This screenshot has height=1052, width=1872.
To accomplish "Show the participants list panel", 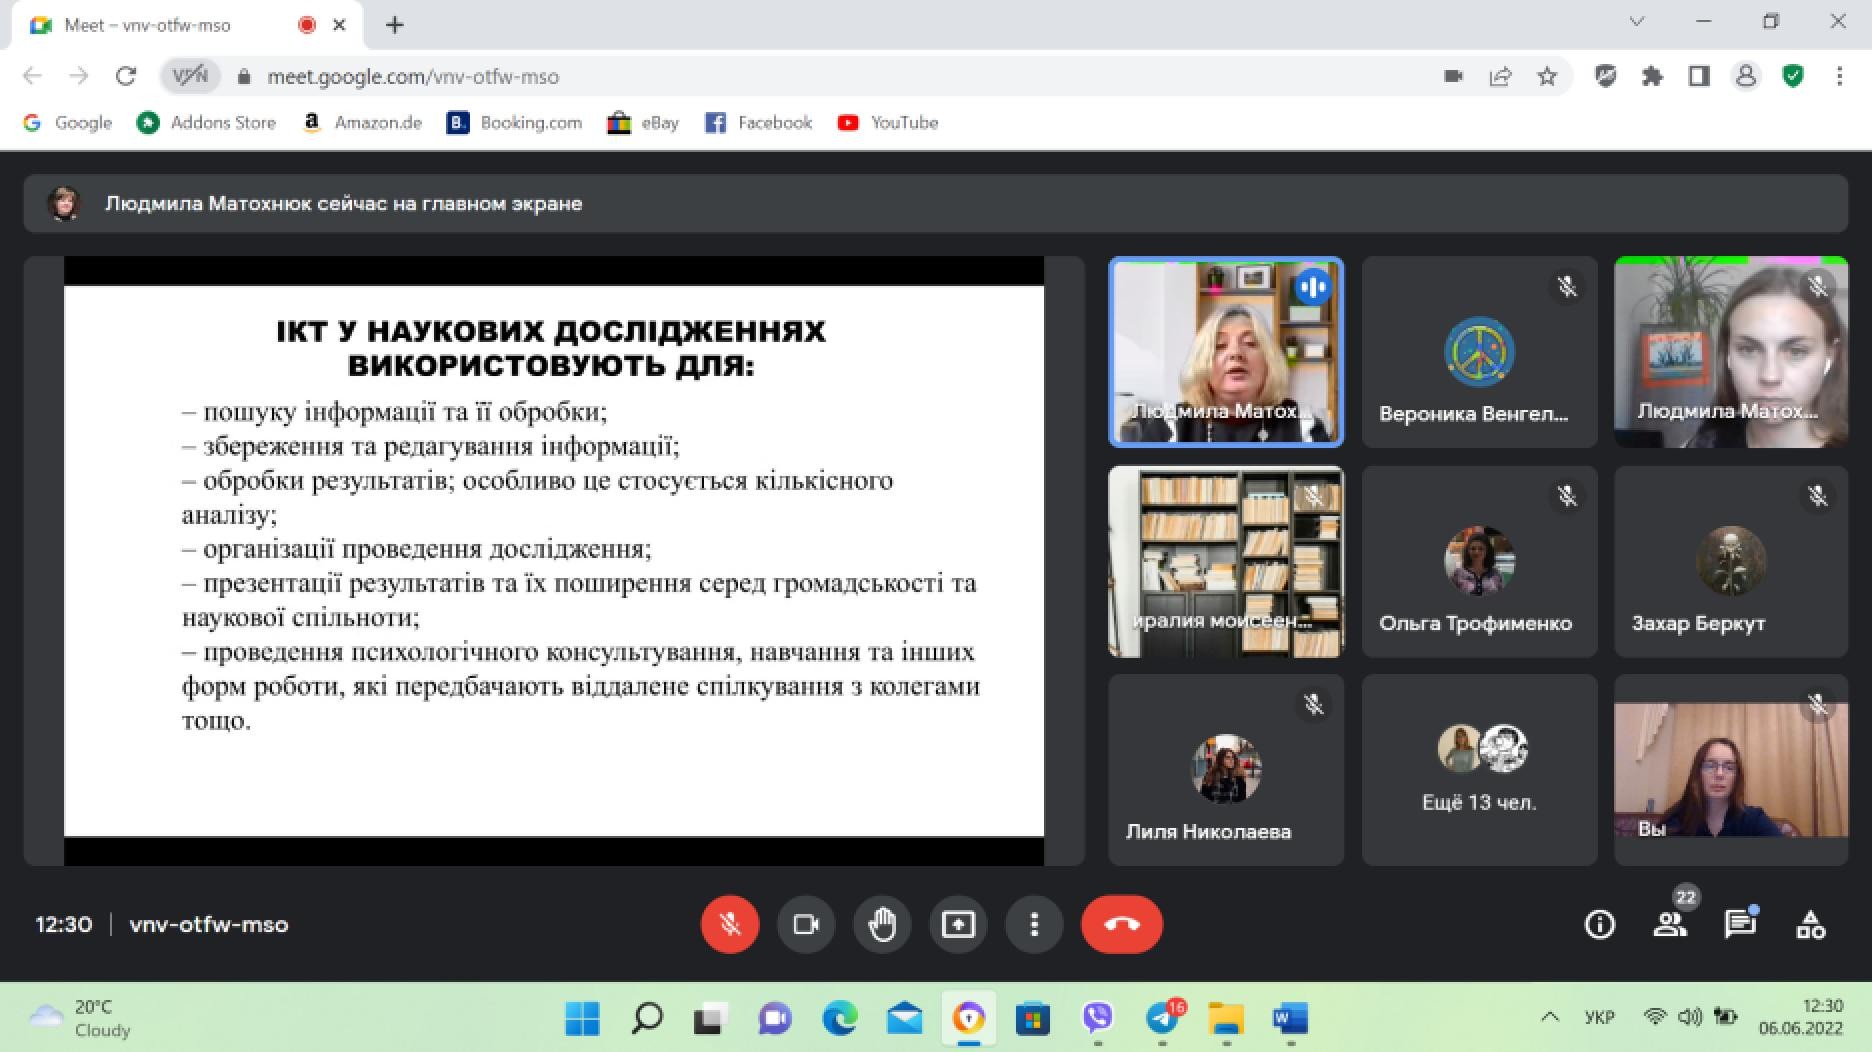I will tap(1670, 924).
